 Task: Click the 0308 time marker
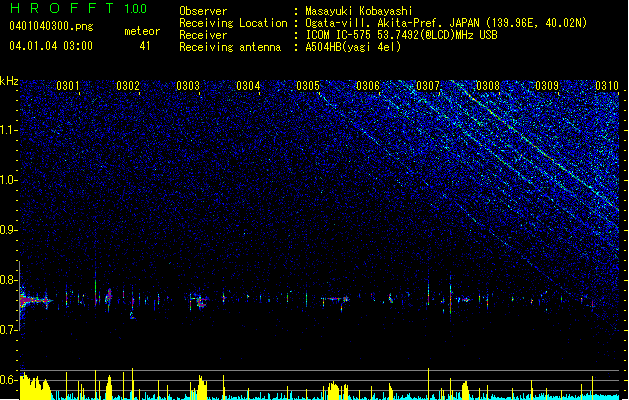coord(488,86)
